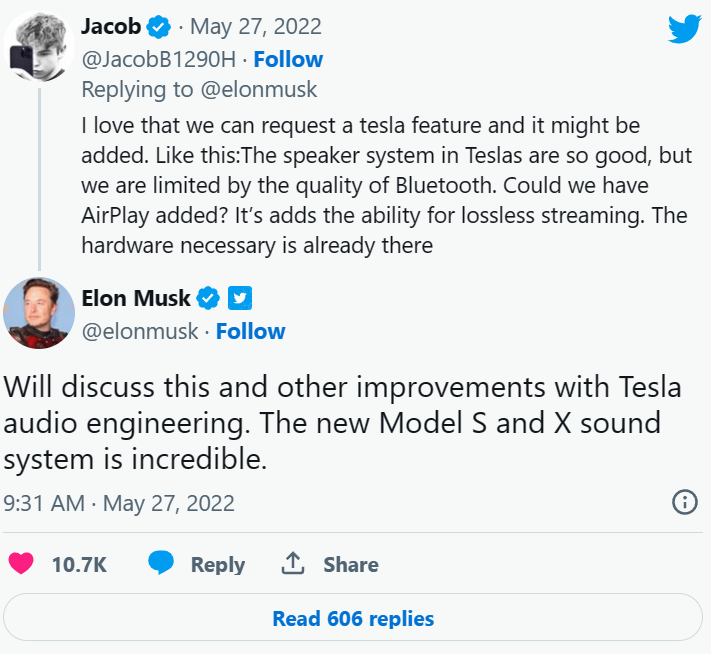Viewport: 711px width, 654px height.
Task: Click the Reply text label
Action: click(x=218, y=565)
